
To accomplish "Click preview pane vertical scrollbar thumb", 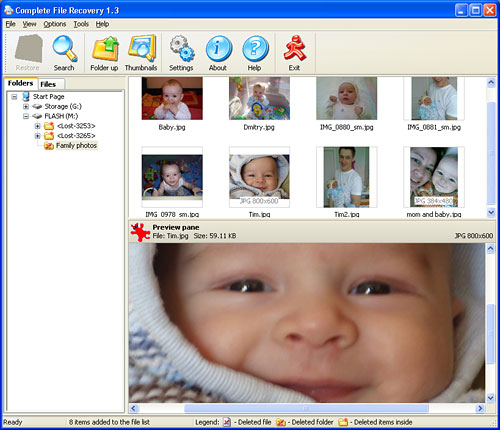I will 490,333.
